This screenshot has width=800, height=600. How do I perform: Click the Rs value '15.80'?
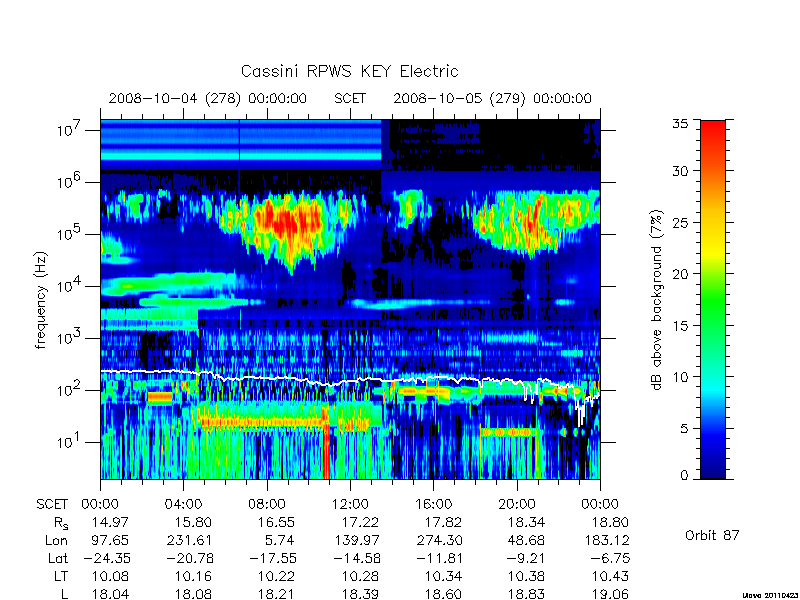point(193,522)
